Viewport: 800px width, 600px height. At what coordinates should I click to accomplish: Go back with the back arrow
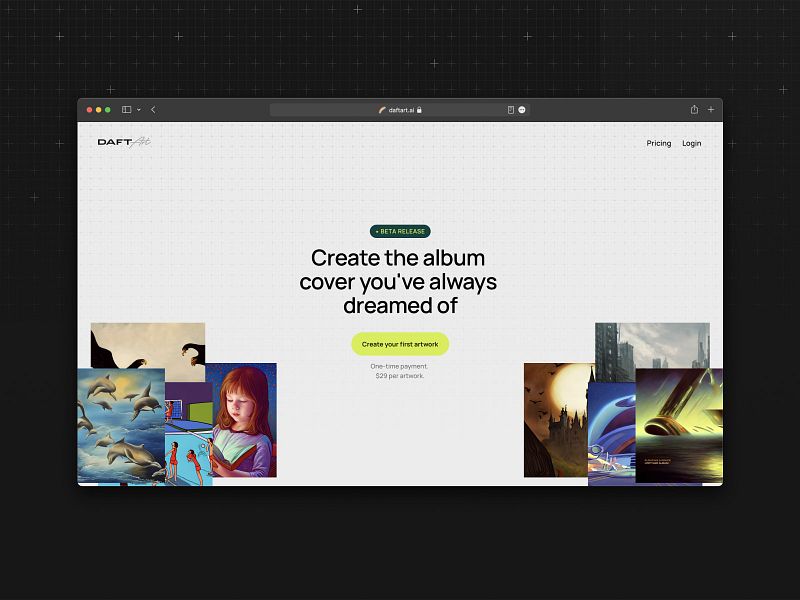pyautogui.click(x=153, y=110)
